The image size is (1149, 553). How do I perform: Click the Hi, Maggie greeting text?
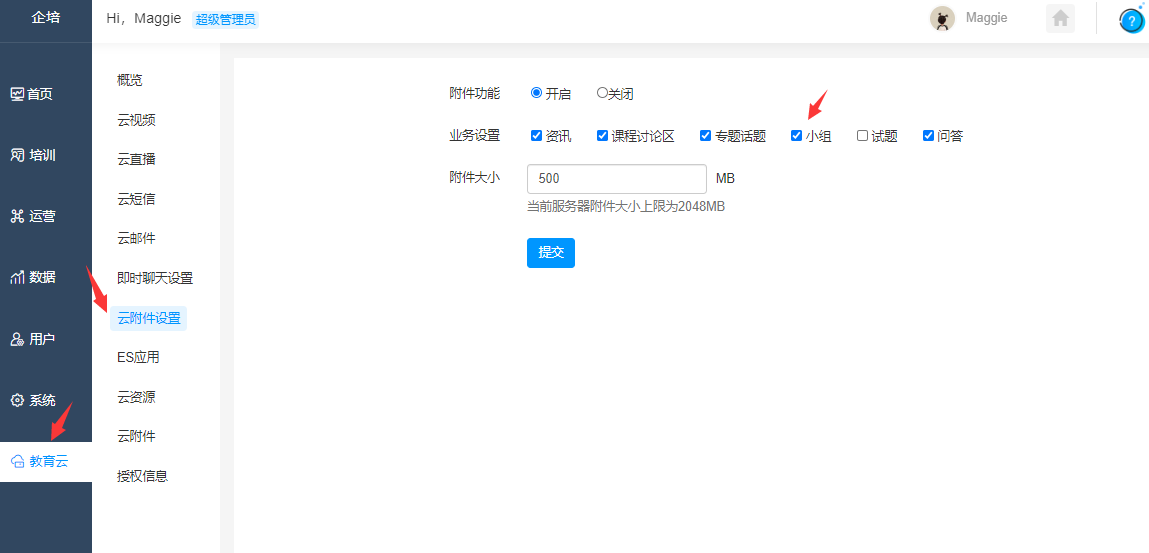pos(144,19)
